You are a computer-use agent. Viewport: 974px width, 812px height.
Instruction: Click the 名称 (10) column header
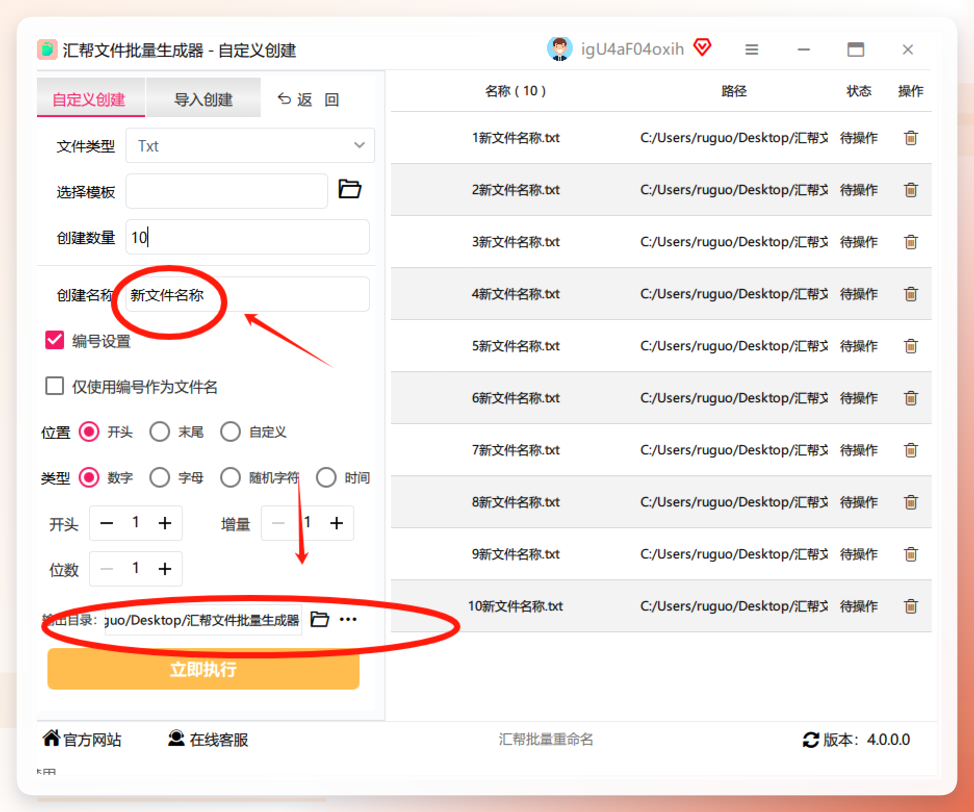(x=516, y=91)
